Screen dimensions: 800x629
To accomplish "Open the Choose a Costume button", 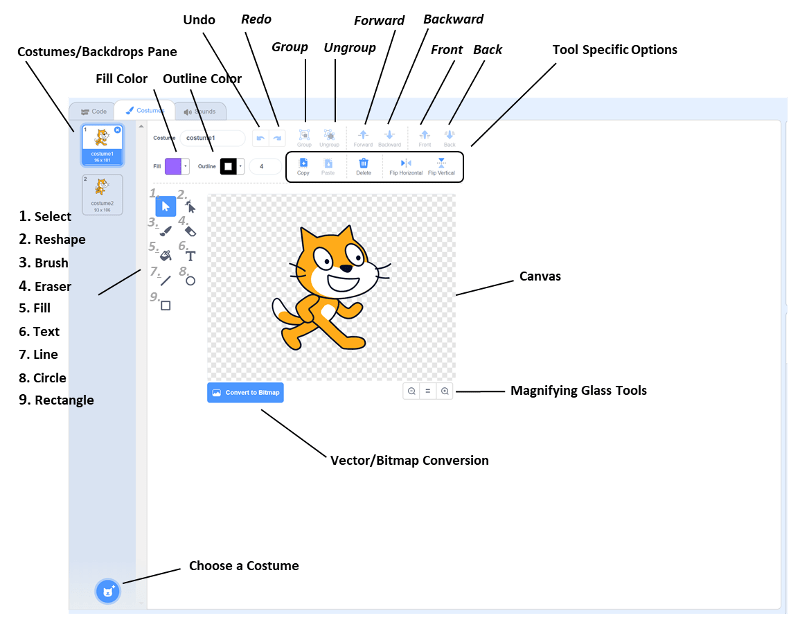I will (108, 591).
